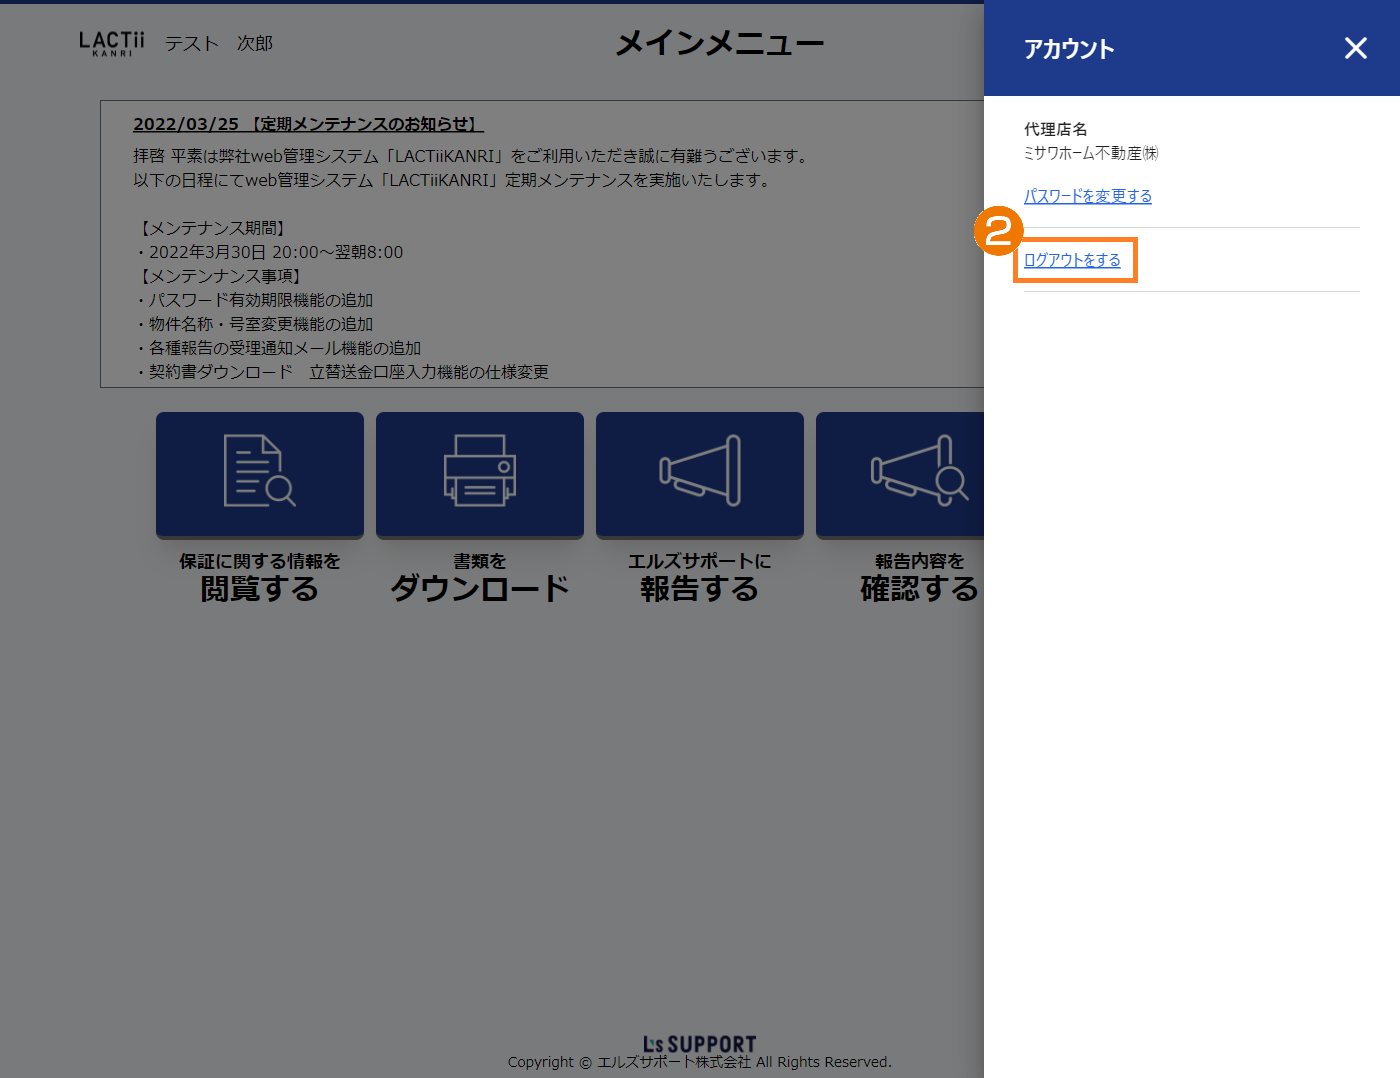Close the アカウント panel with the X
Image resolution: width=1400 pixels, height=1078 pixels.
[1355, 48]
